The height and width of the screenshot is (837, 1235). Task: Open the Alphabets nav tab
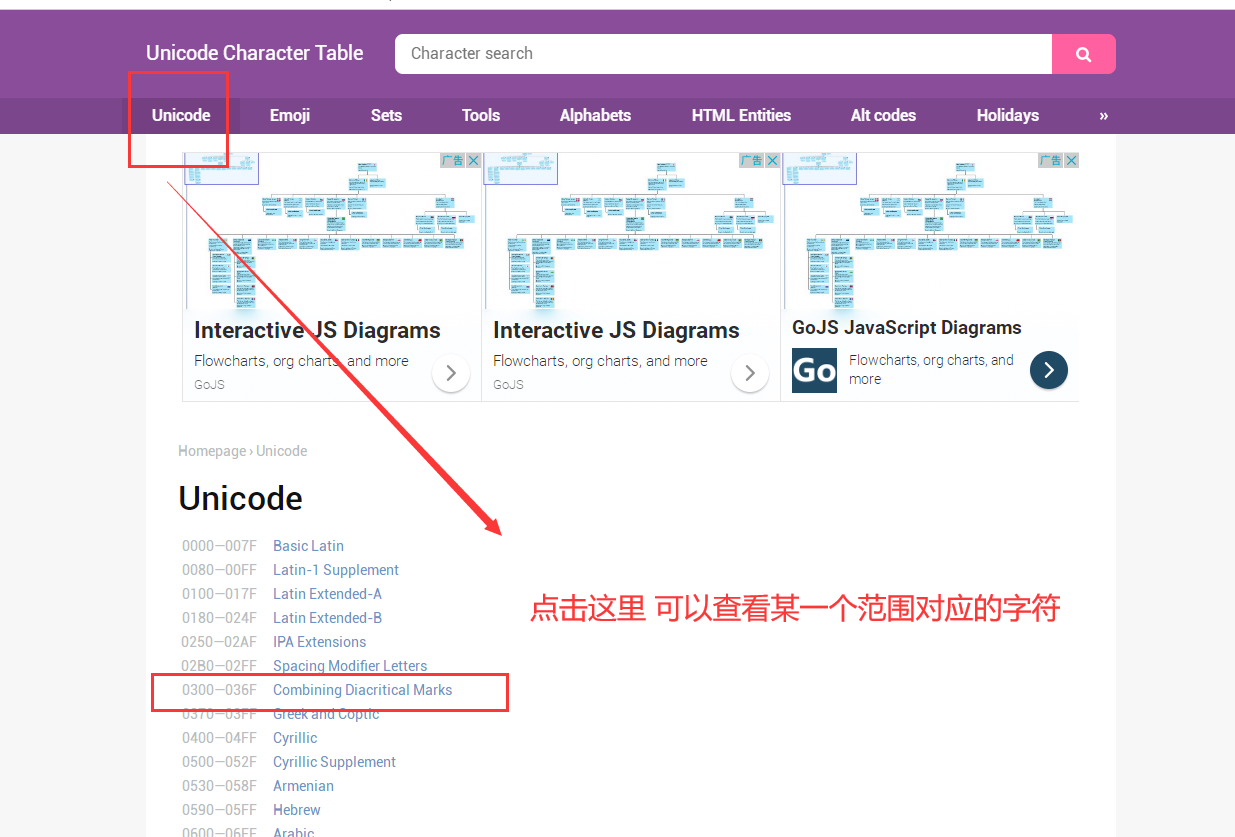[596, 115]
